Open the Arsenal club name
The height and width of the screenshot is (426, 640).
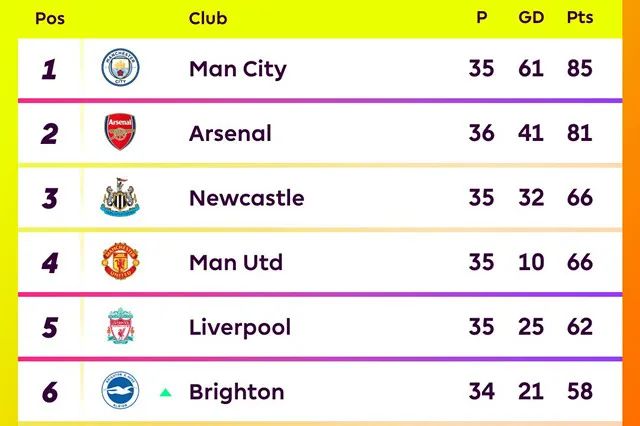coord(230,133)
